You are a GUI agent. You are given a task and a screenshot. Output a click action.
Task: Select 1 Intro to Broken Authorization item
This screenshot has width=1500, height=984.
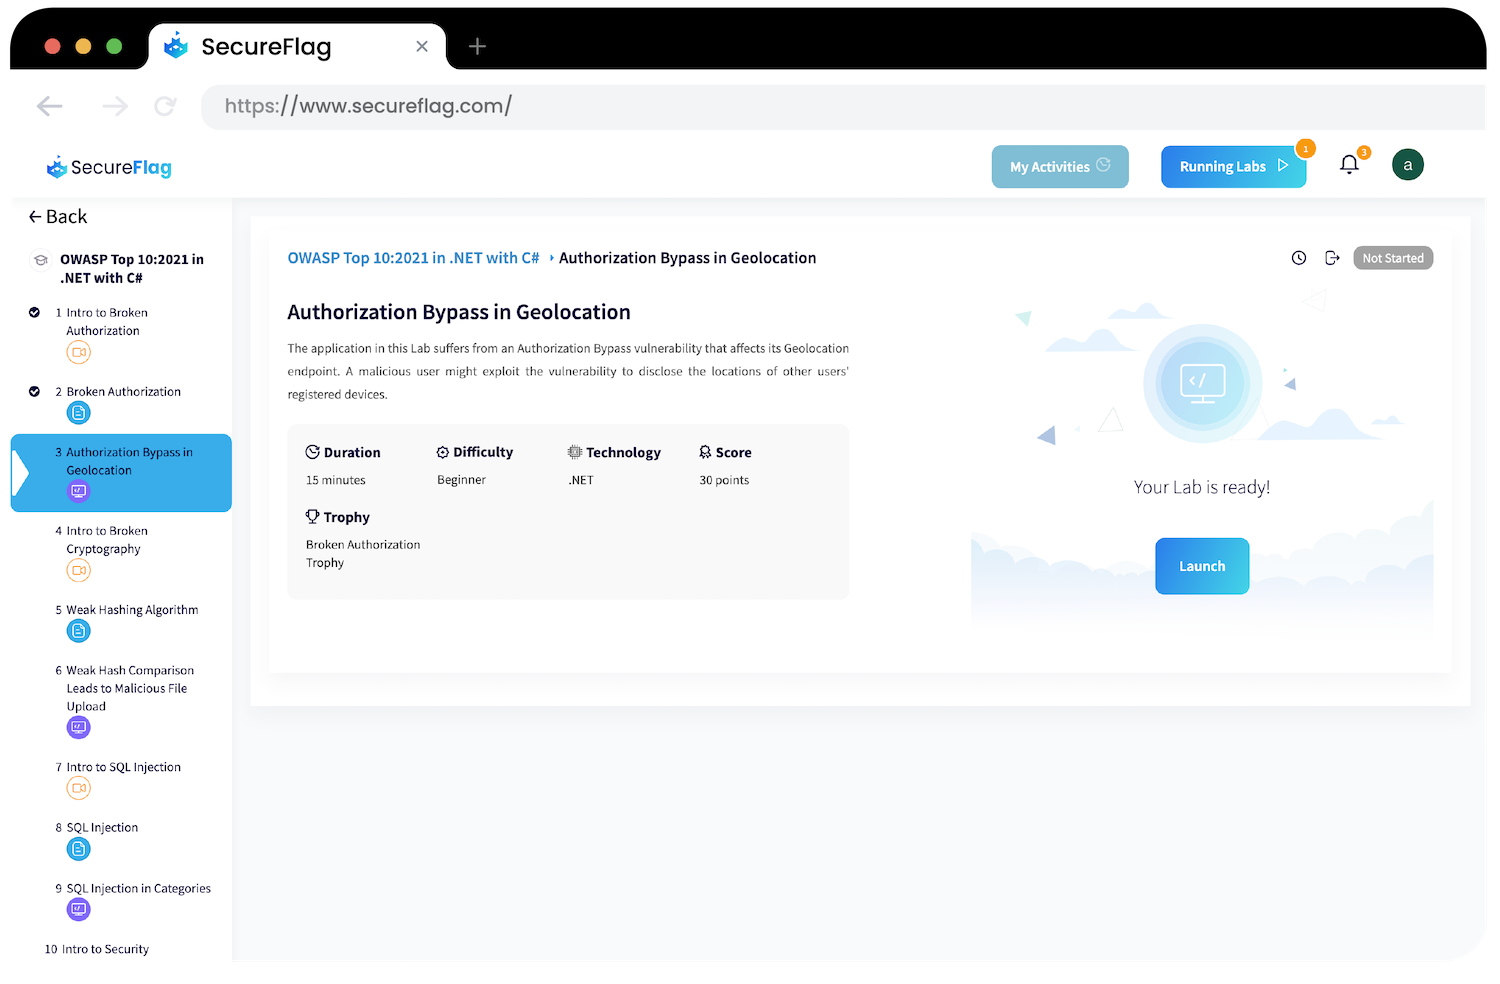click(107, 322)
